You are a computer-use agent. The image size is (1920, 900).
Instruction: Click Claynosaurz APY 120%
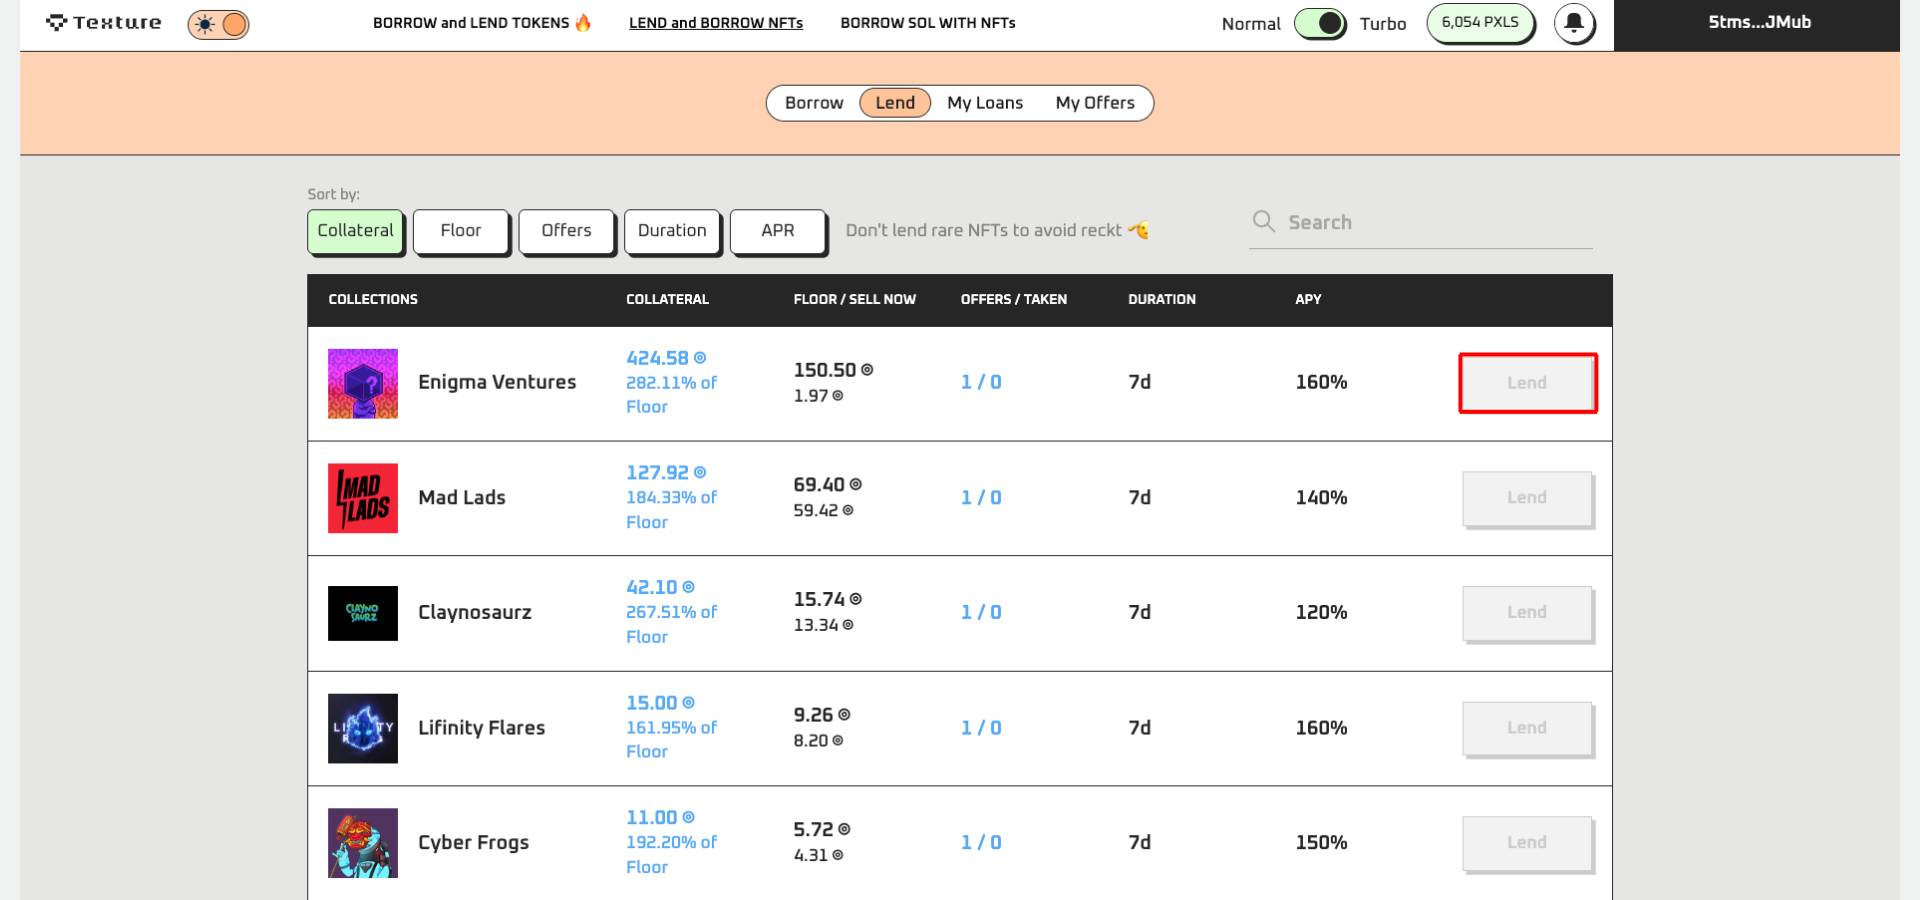[x=1321, y=612]
